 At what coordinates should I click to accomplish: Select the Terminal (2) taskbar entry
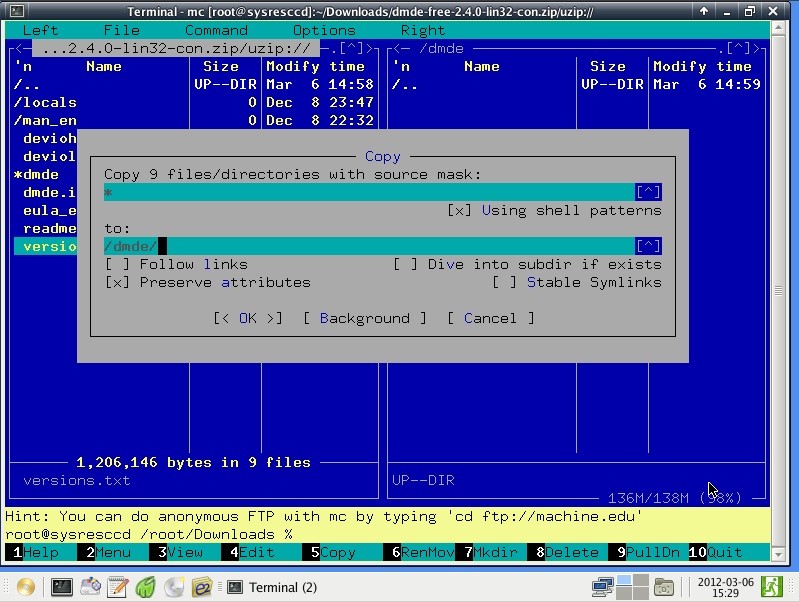click(x=272, y=587)
